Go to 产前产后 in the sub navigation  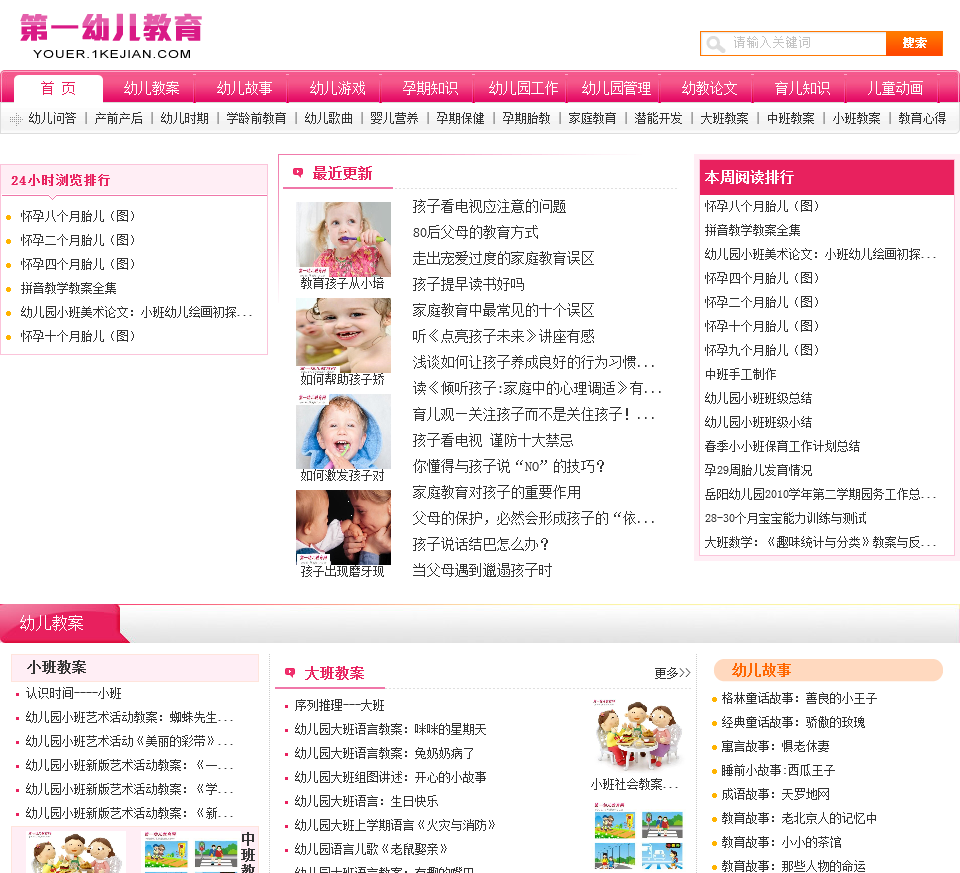pos(118,118)
